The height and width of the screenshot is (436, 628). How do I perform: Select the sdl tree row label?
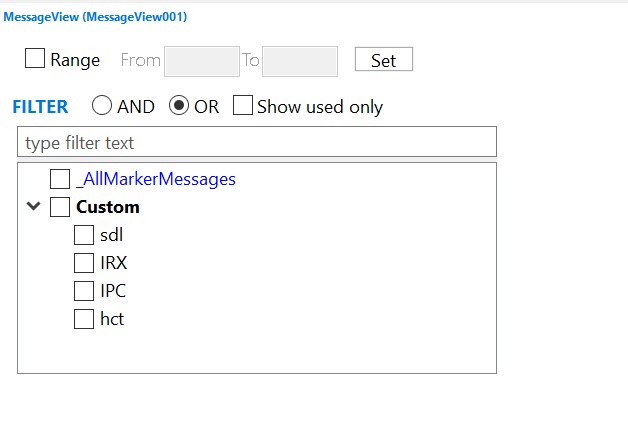(x=111, y=235)
